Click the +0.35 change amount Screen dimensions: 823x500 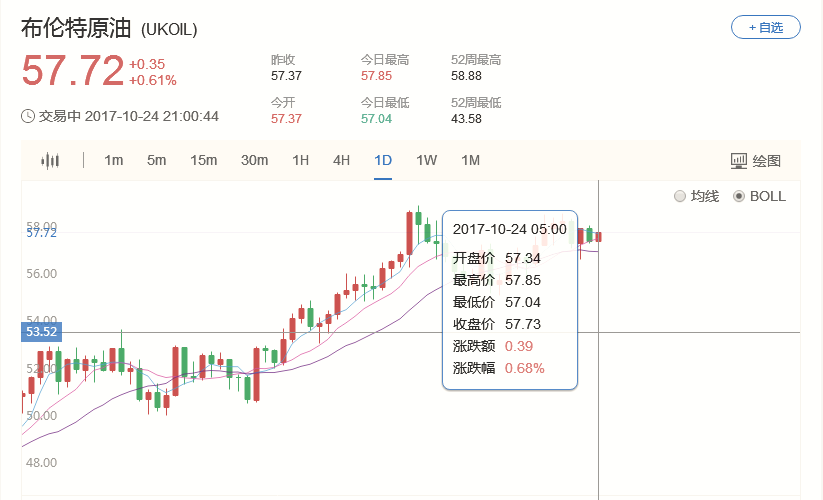pyautogui.click(x=147, y=64)
